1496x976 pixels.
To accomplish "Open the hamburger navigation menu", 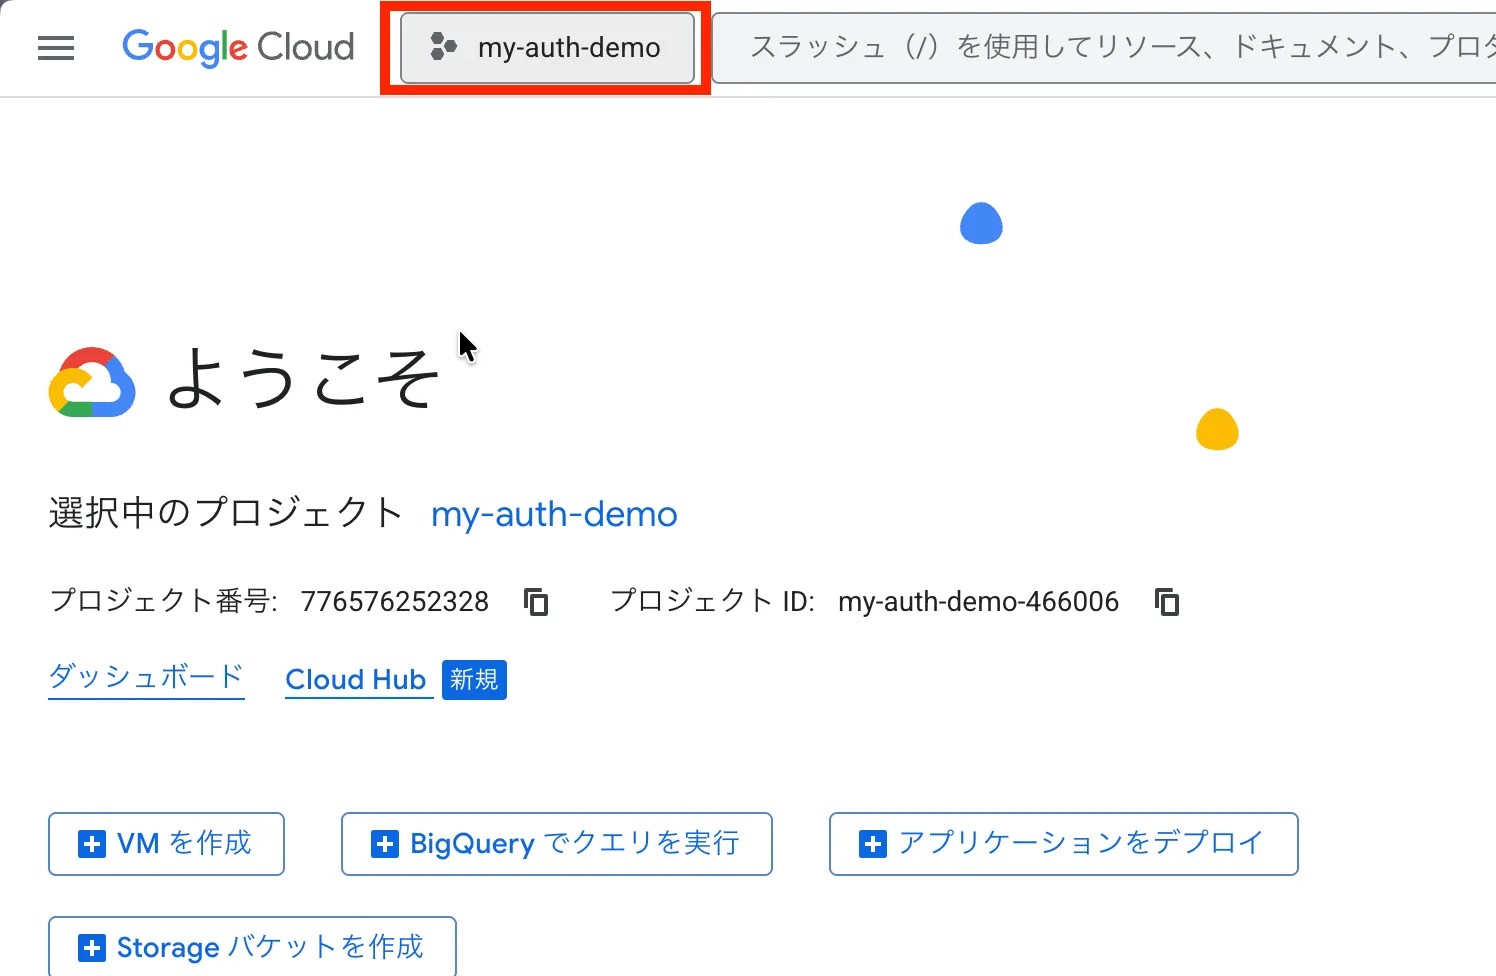I will point(56,48).
